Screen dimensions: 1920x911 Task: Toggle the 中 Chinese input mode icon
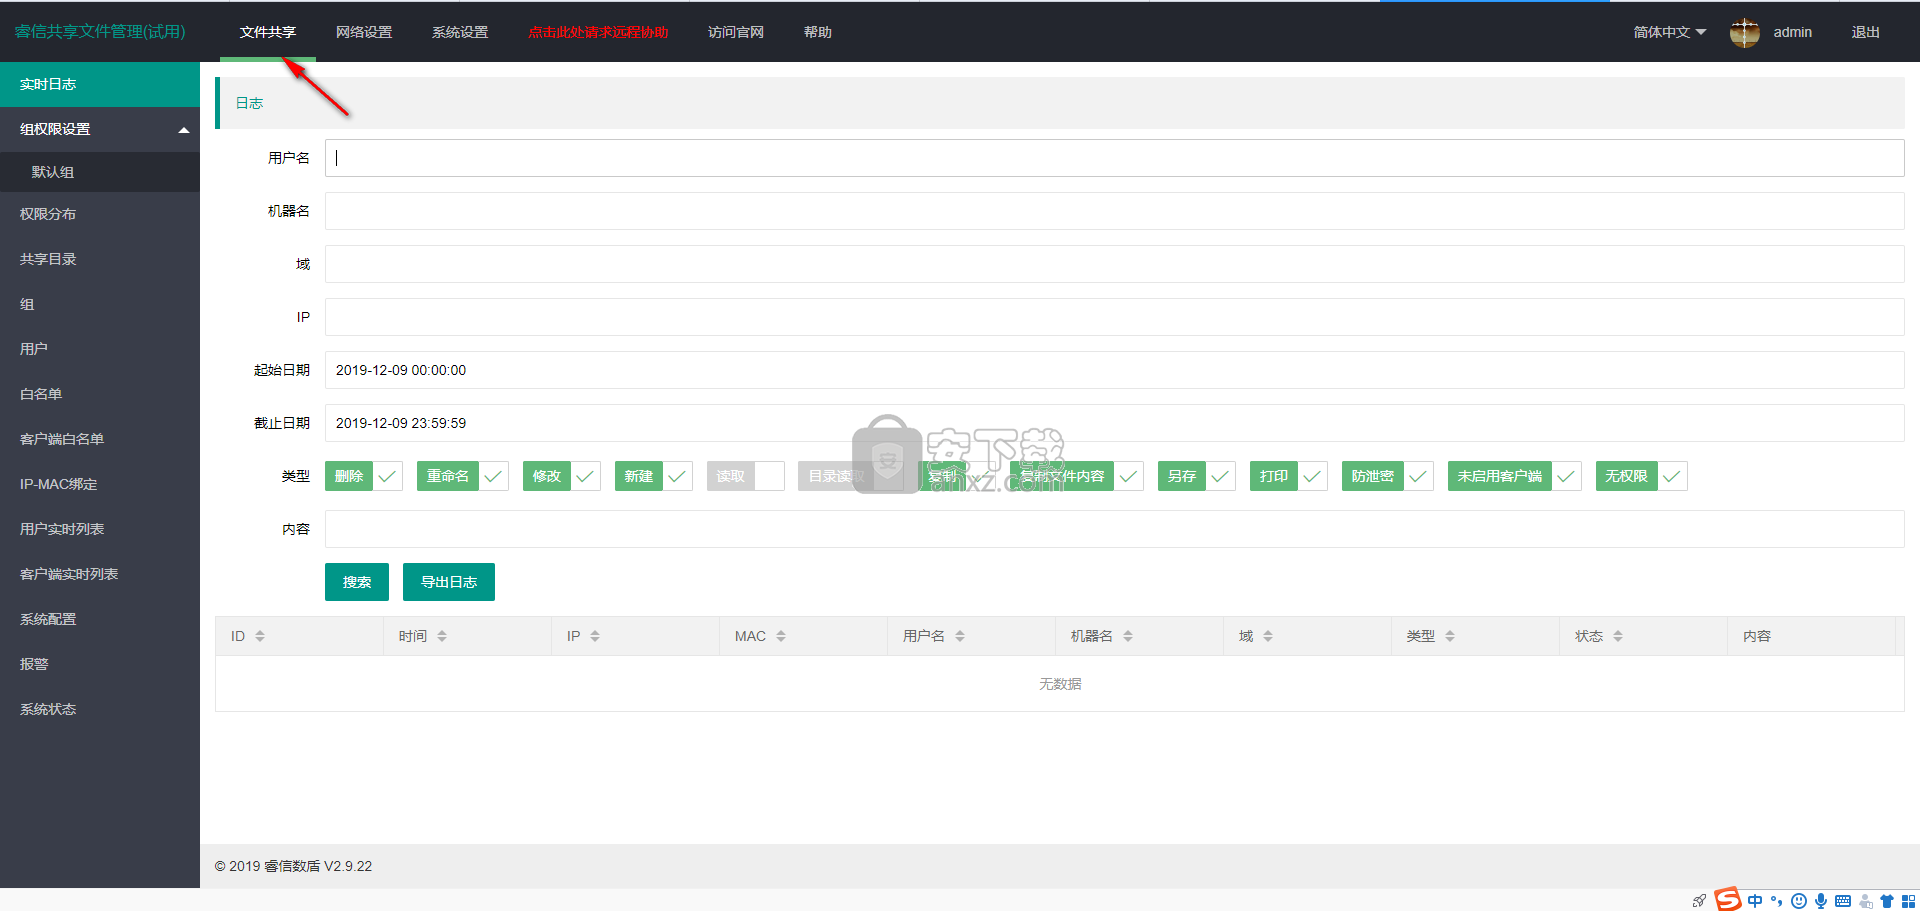(1755, 901)
